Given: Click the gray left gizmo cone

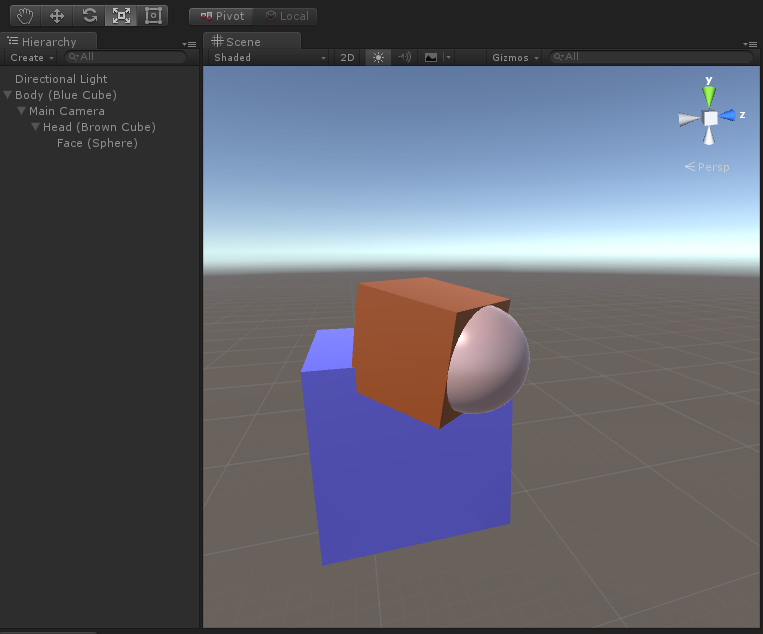Looking at the screenshot, I should click(689, 119).
